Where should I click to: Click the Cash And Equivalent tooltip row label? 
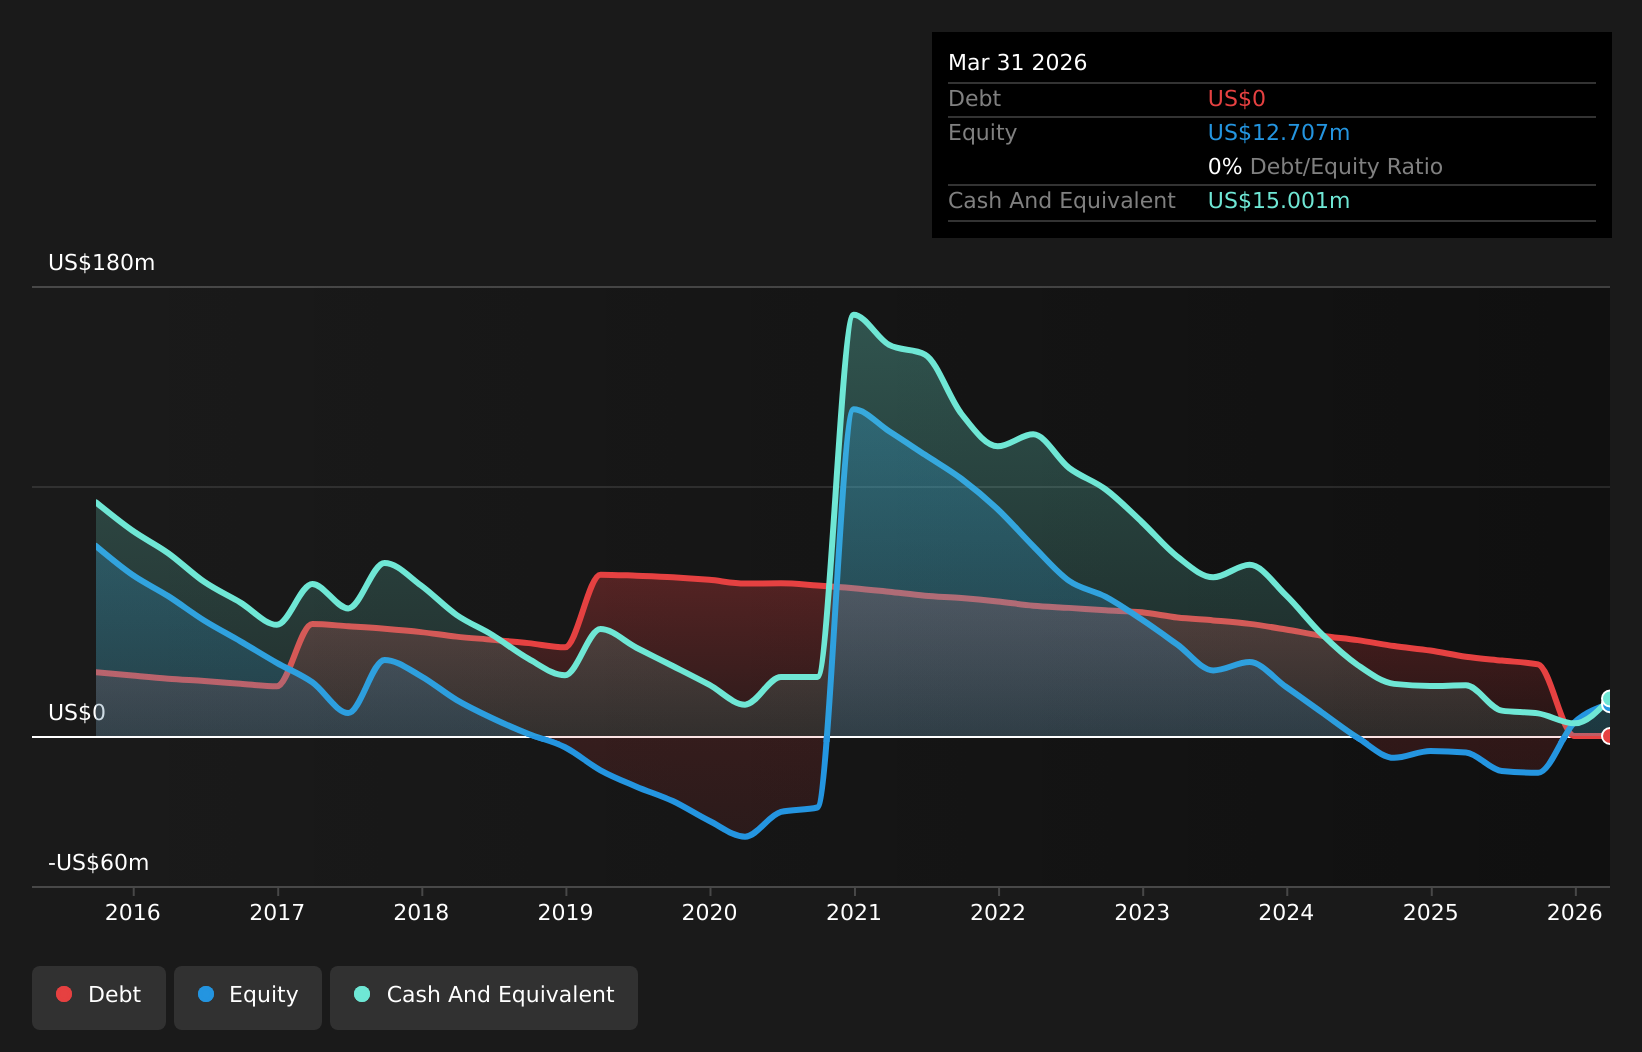click(1062, 201)
